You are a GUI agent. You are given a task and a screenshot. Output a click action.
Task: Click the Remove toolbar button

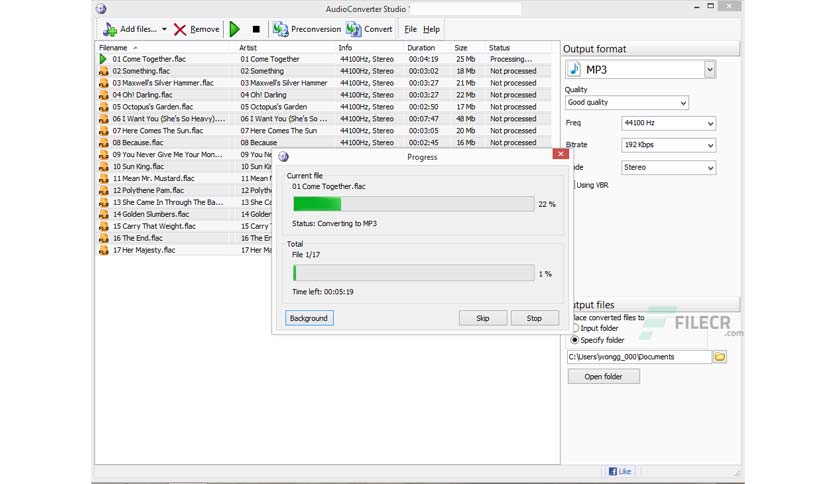click(x=197, y=29)
